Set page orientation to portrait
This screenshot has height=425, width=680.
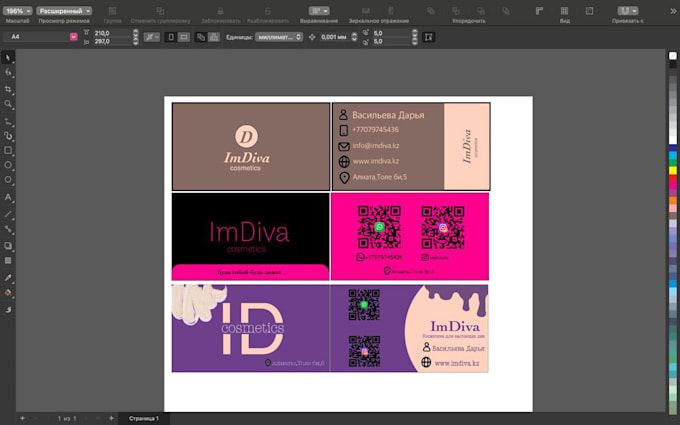pos(171,37)
